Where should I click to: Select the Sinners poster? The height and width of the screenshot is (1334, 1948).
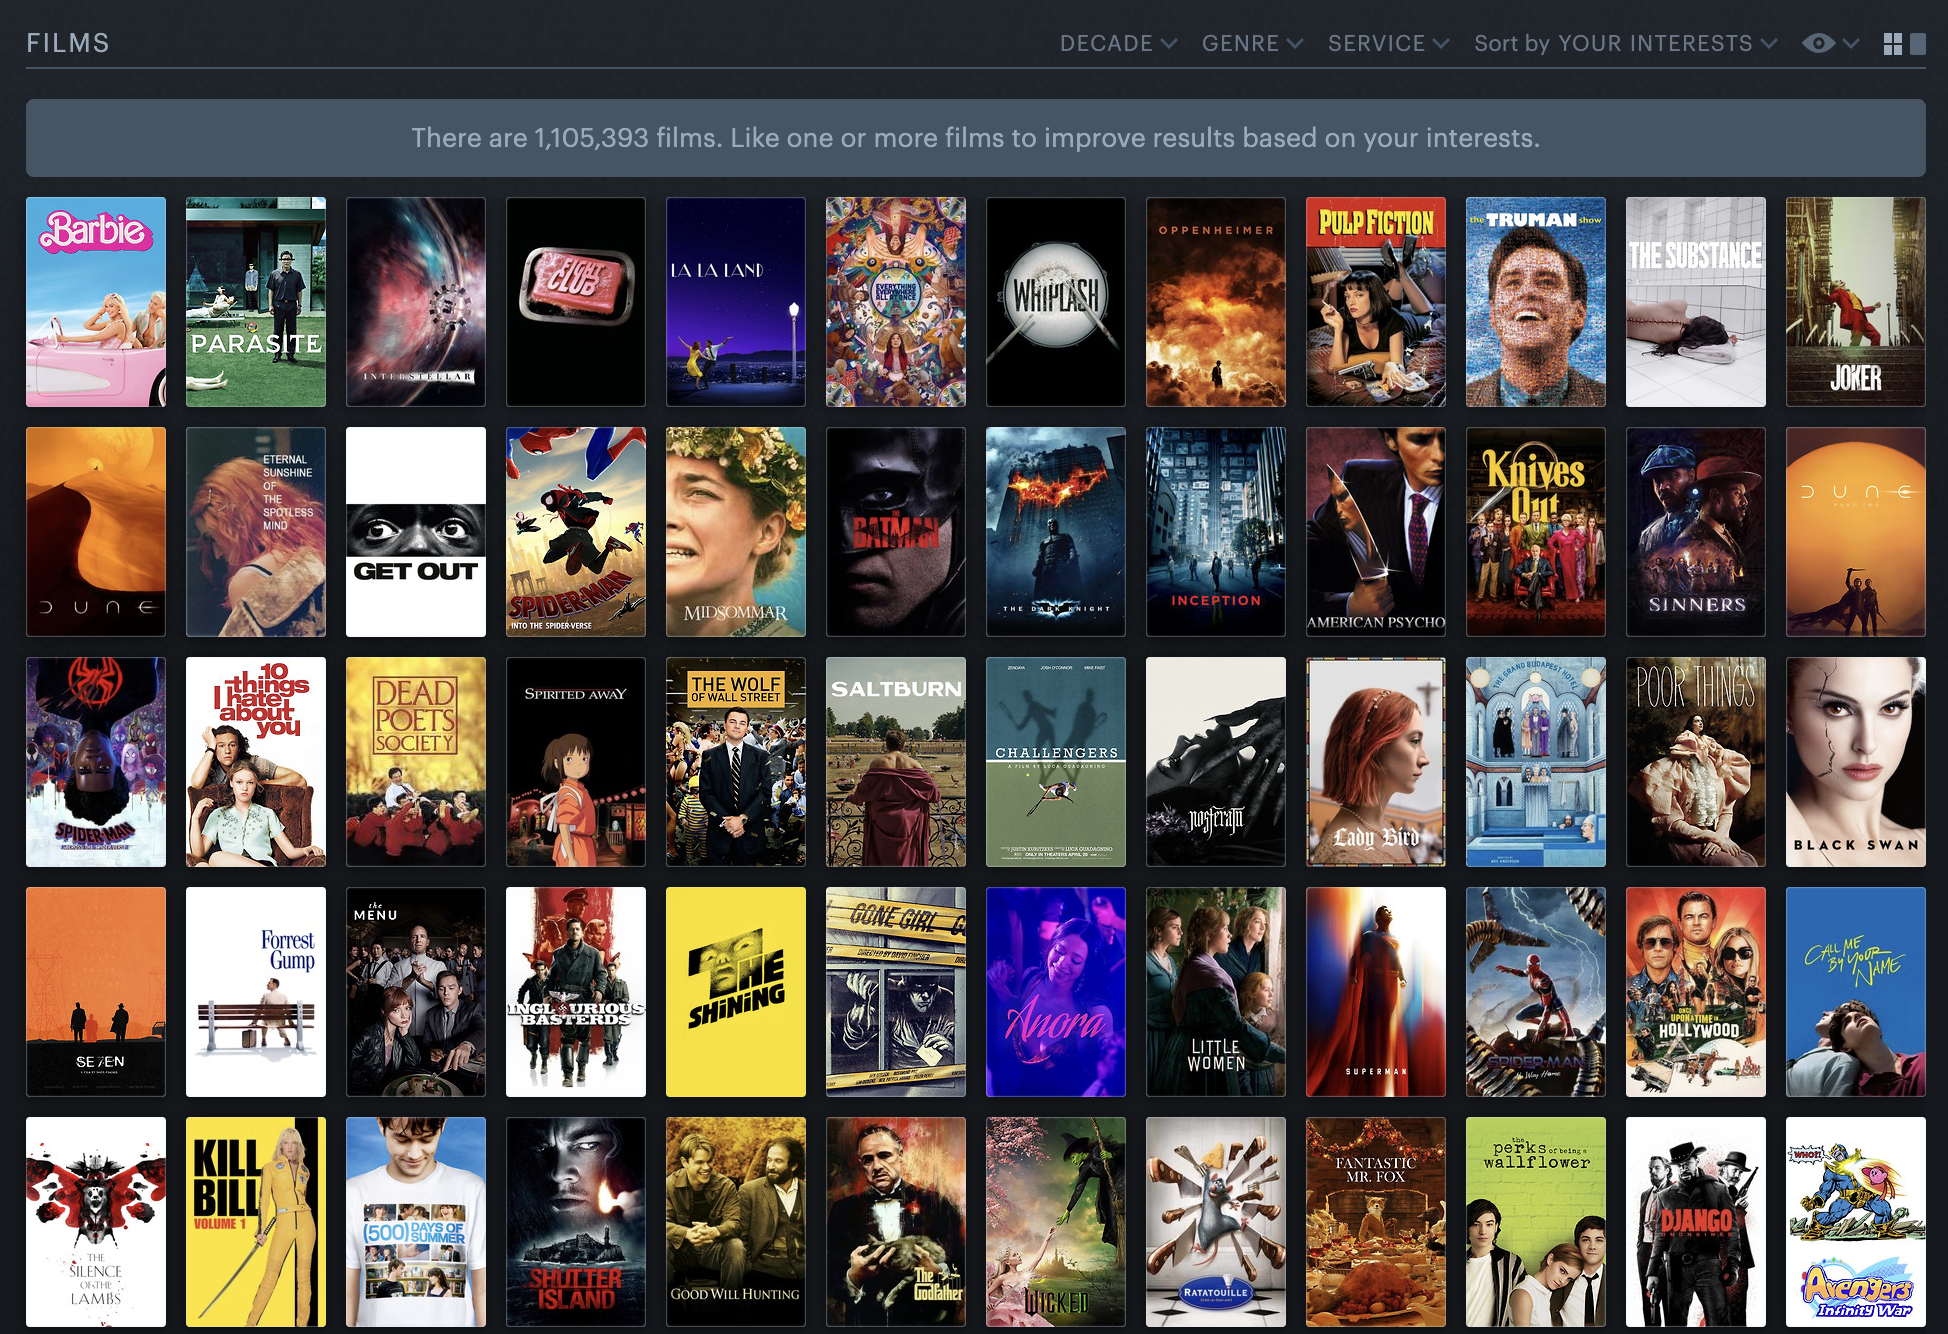[x=1696, y=532]
